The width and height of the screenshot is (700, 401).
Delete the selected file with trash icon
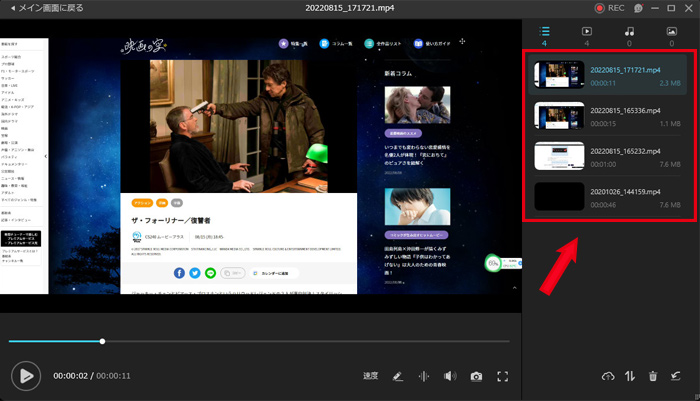(653, 376)
